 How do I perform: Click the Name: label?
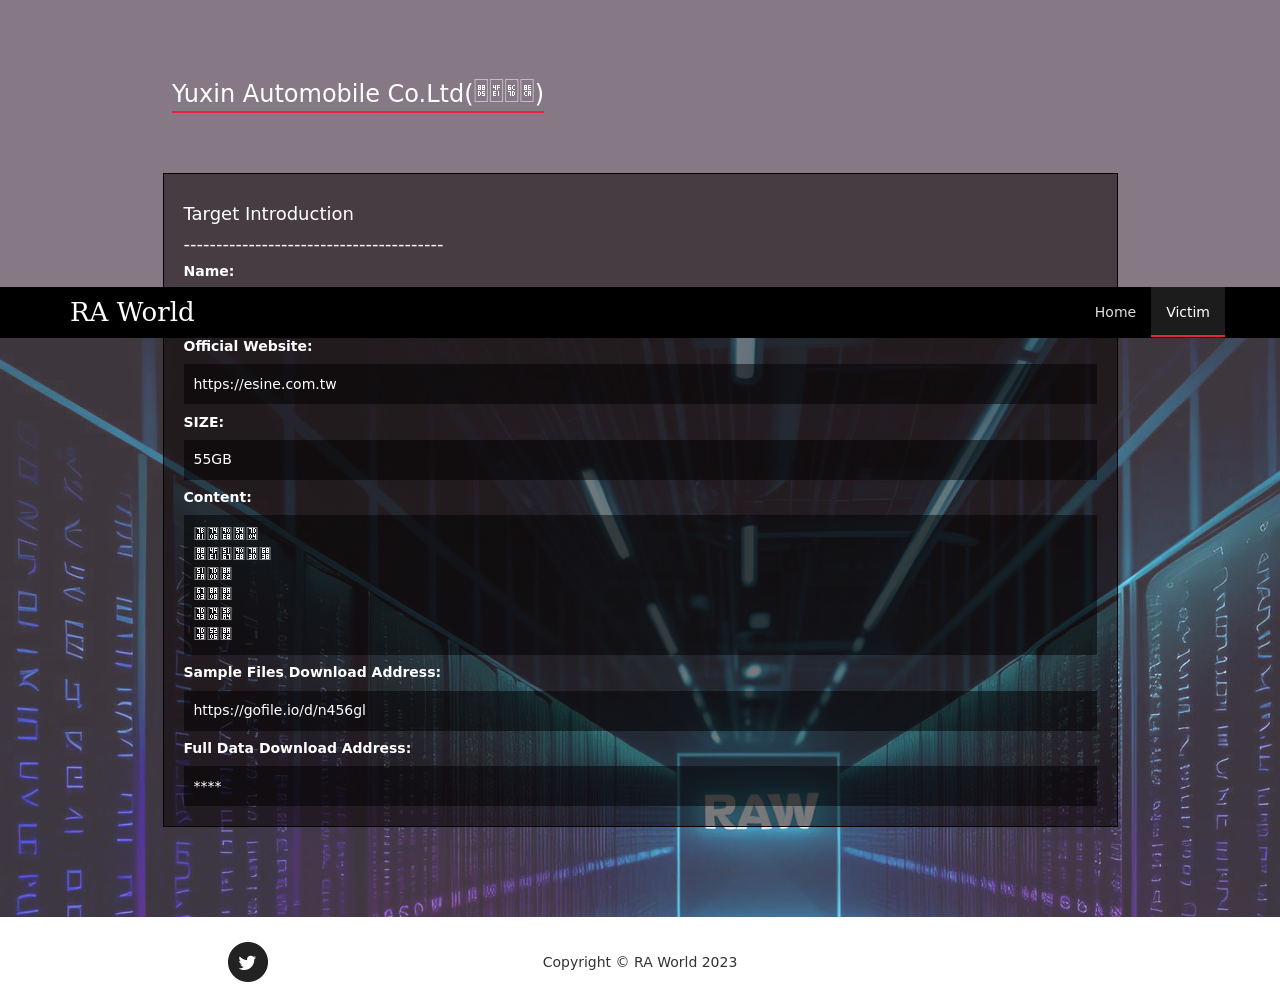209,271
